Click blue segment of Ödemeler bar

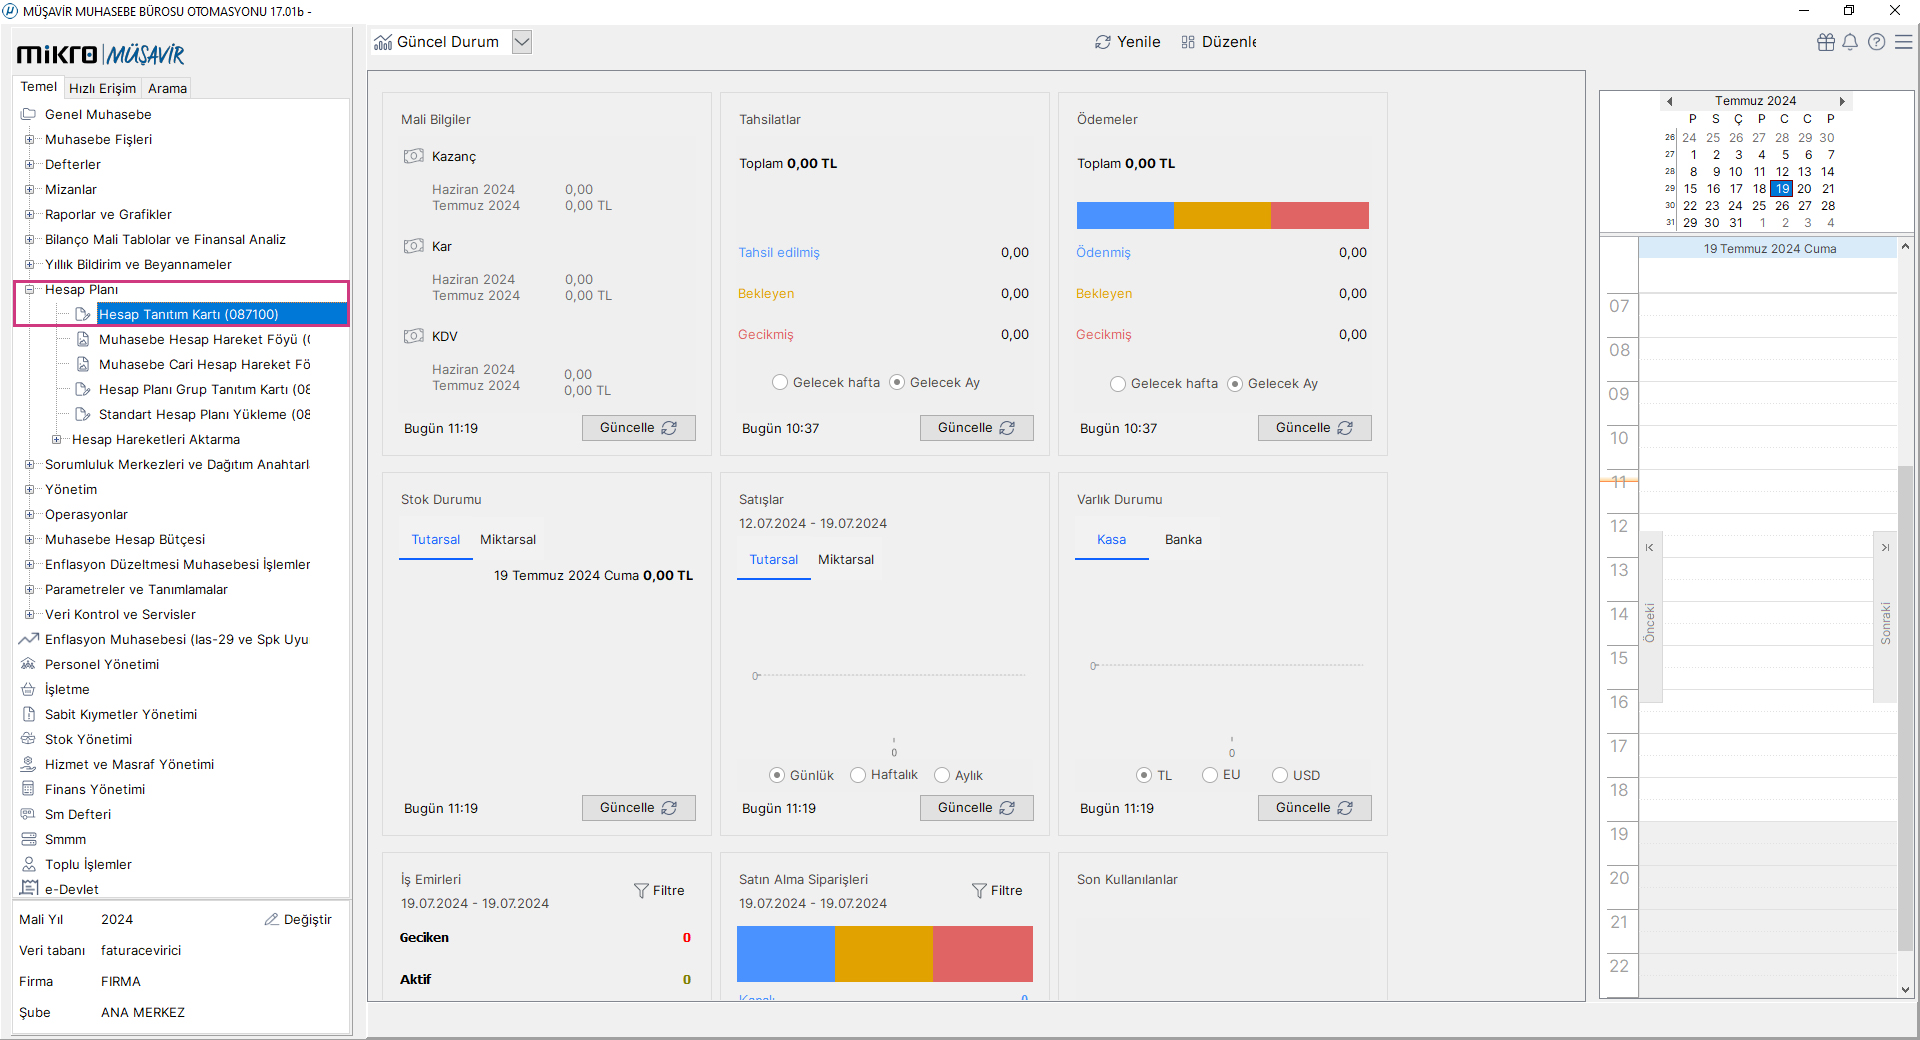[x=1125, y=215]
